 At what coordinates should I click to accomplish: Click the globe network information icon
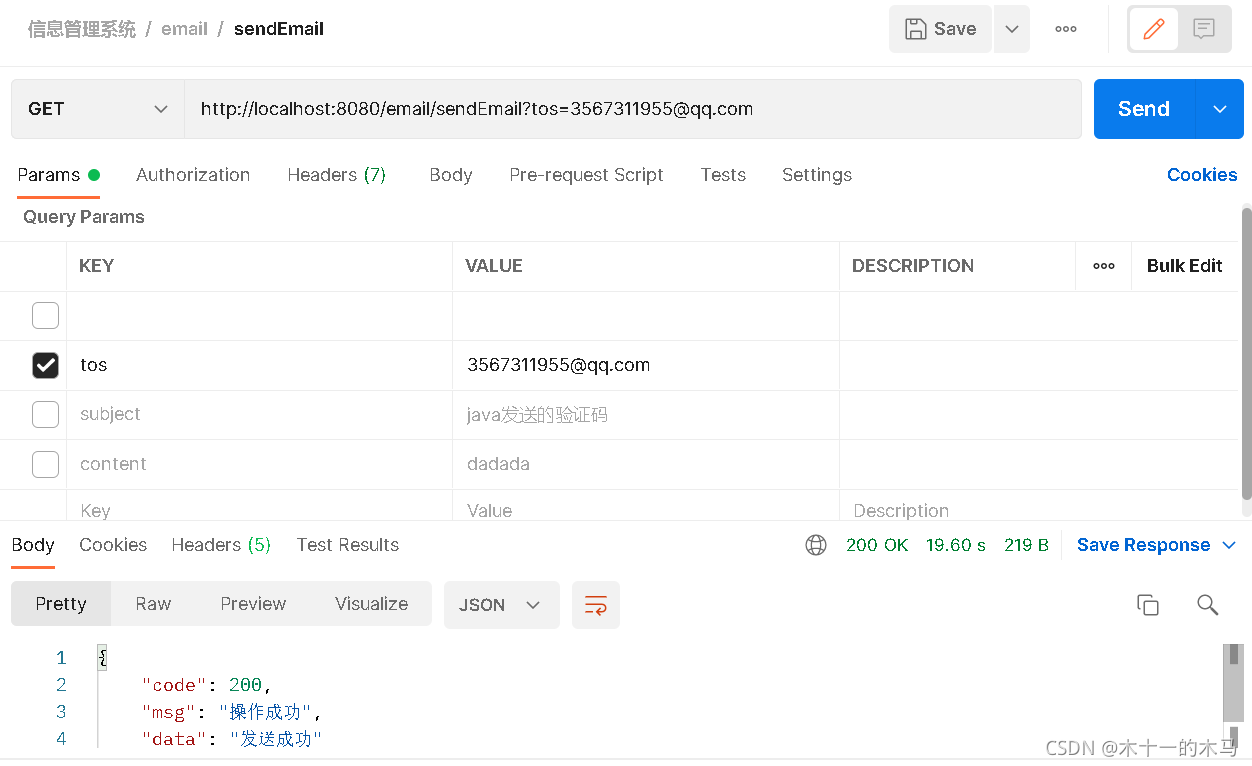pyautogui.click(x=816, y=545)
